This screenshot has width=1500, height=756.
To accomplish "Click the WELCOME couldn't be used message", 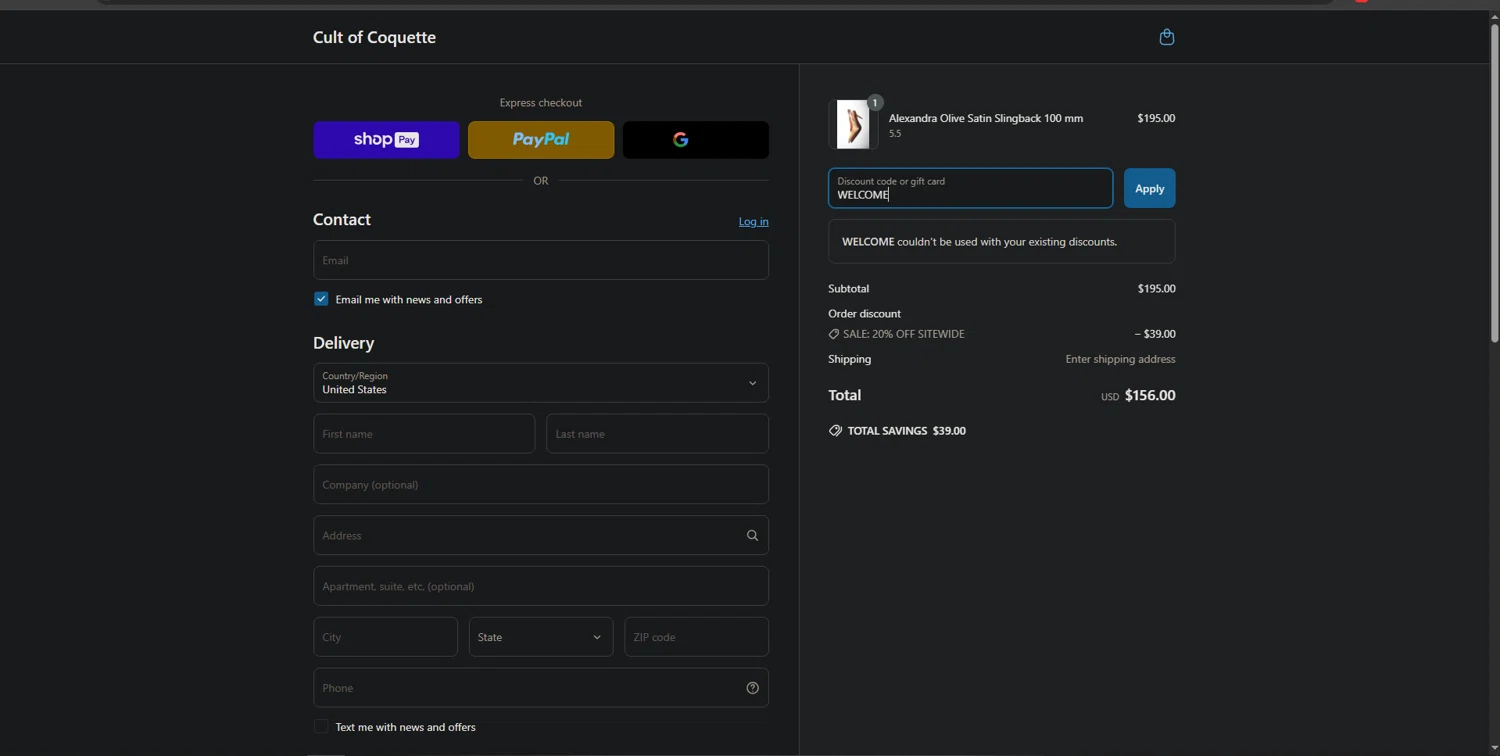I will pyautogui.click(x=1002, y=242).
